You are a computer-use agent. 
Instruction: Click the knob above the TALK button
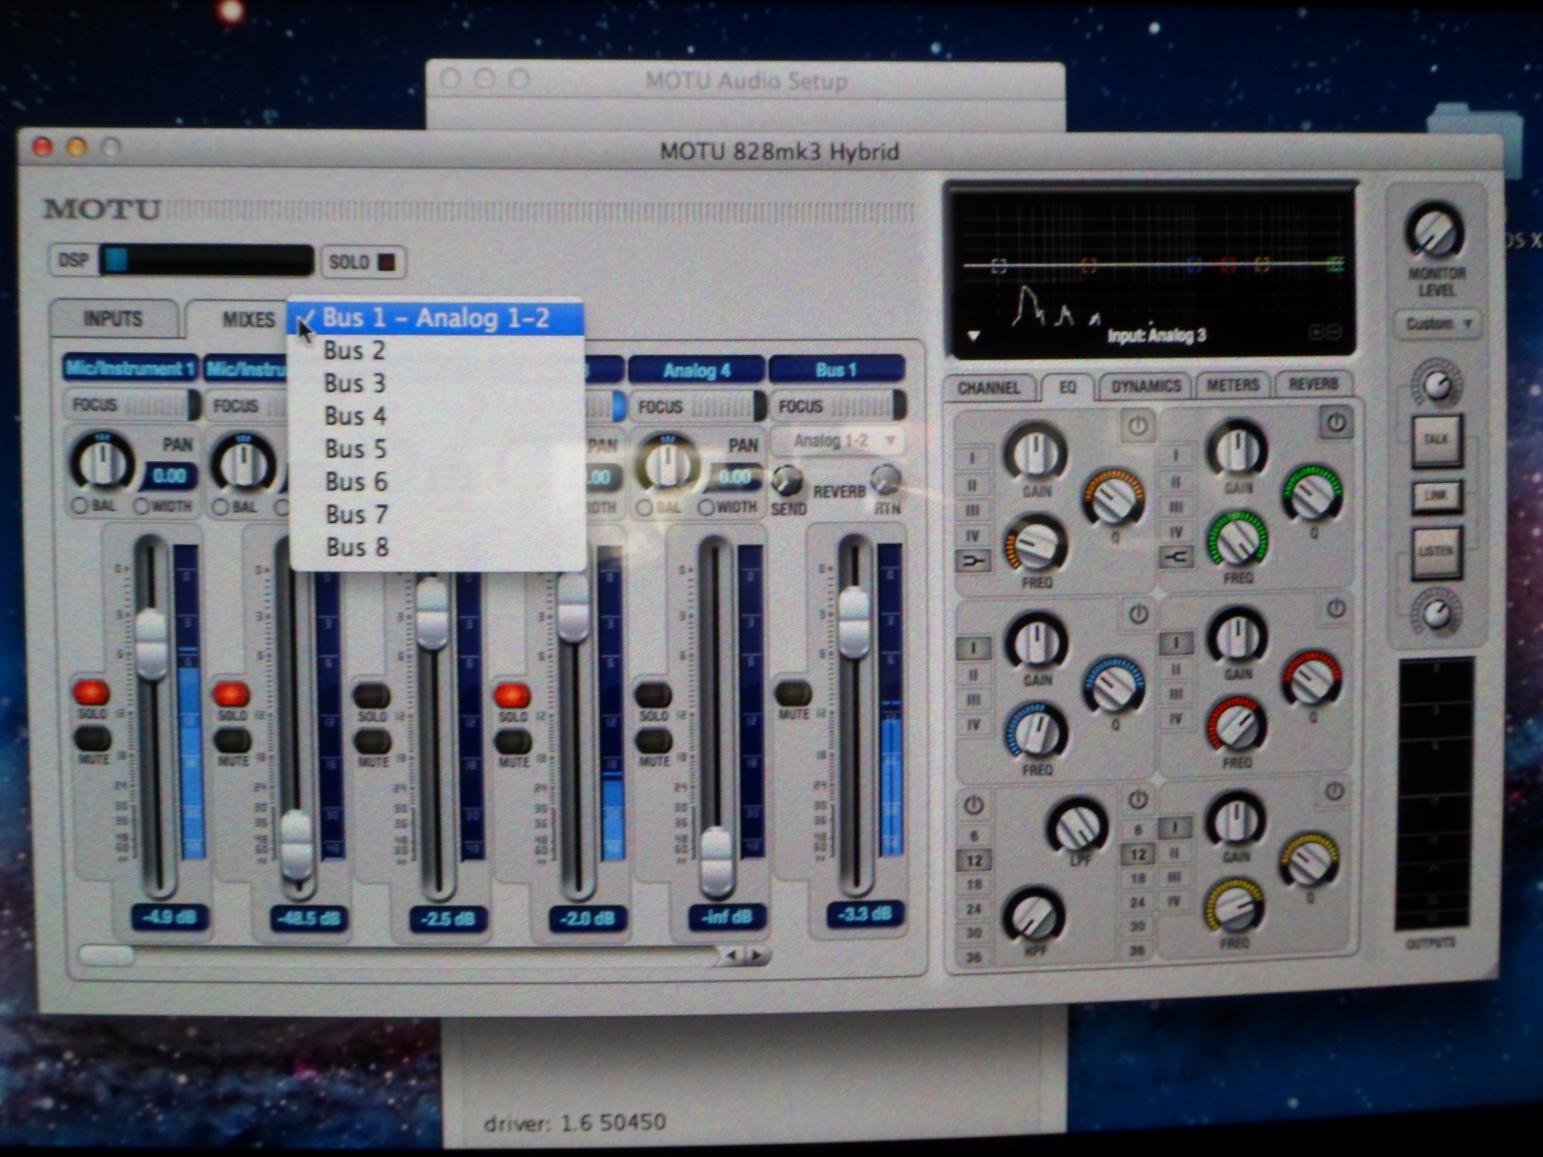[1436, 383]
